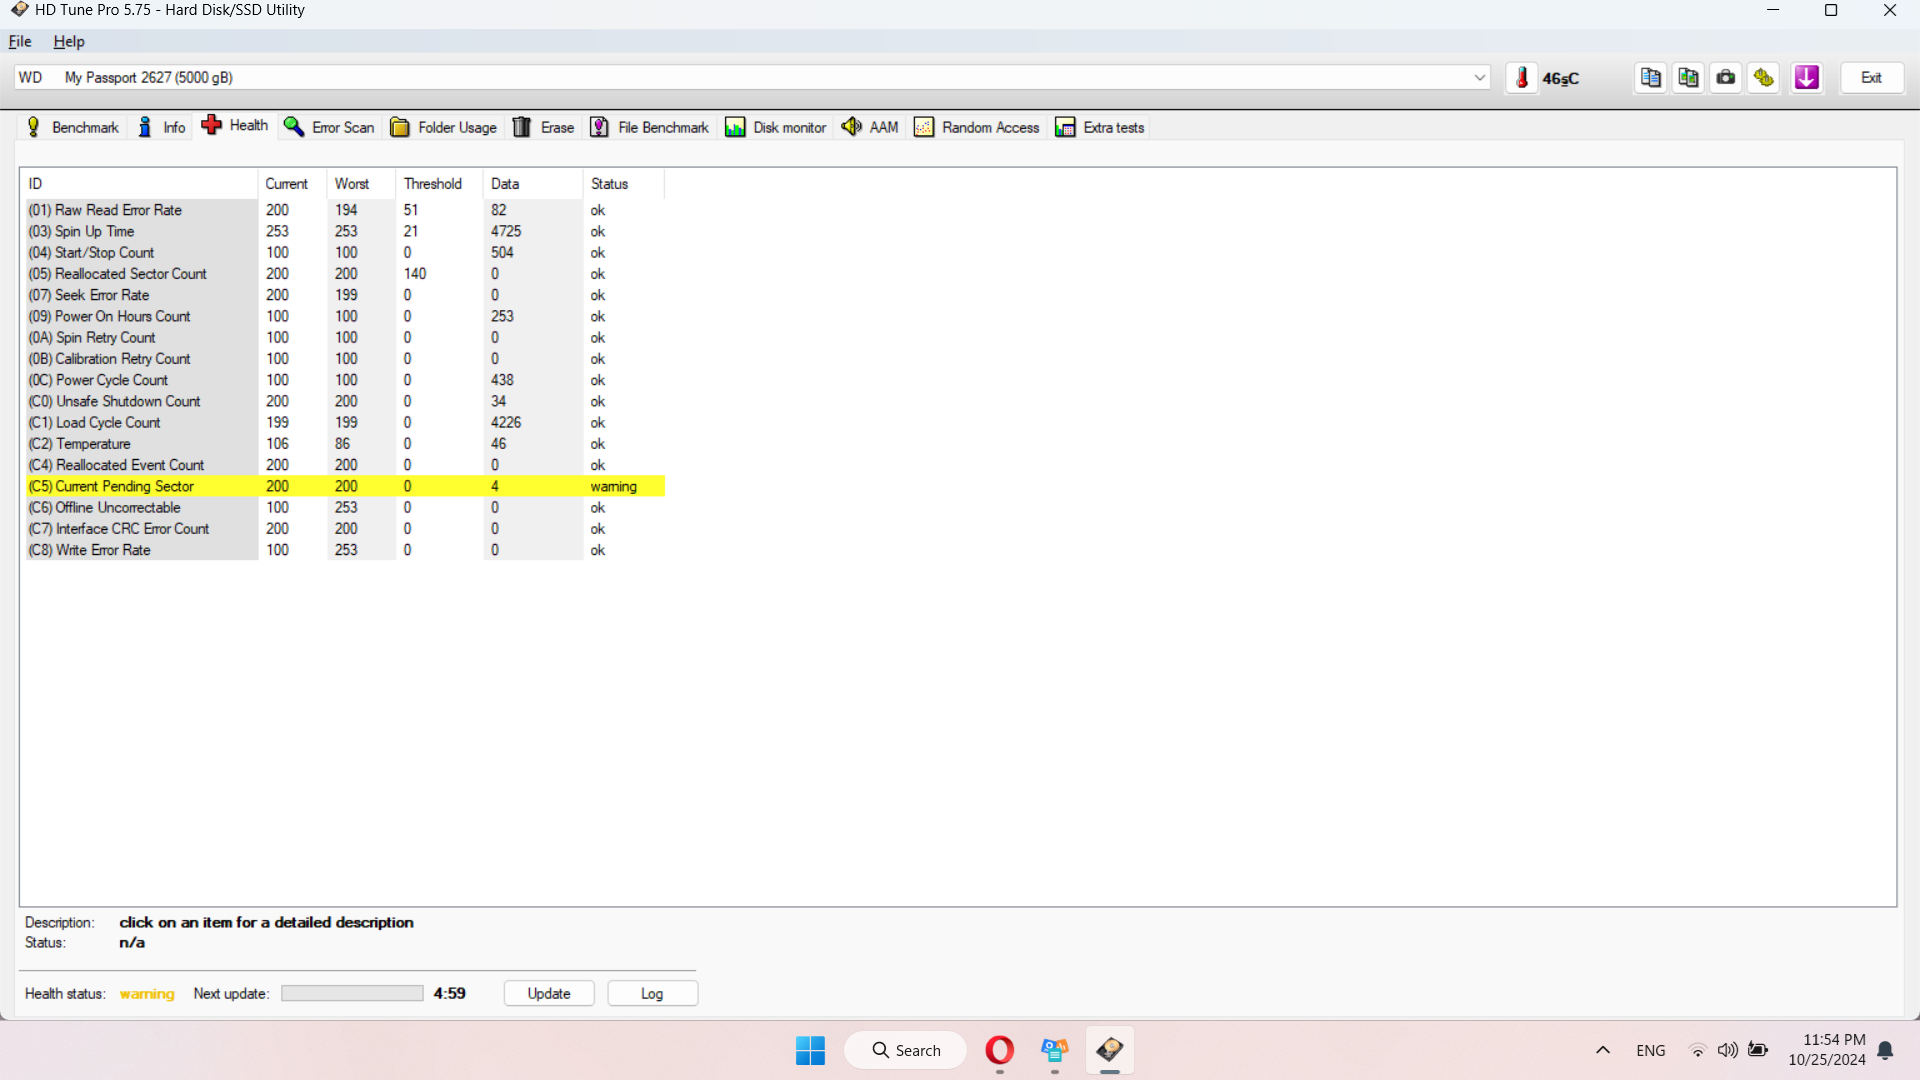Save screenshot with the camera icon
The width and height of the screenshot is (1920, 1080).
1726,78
